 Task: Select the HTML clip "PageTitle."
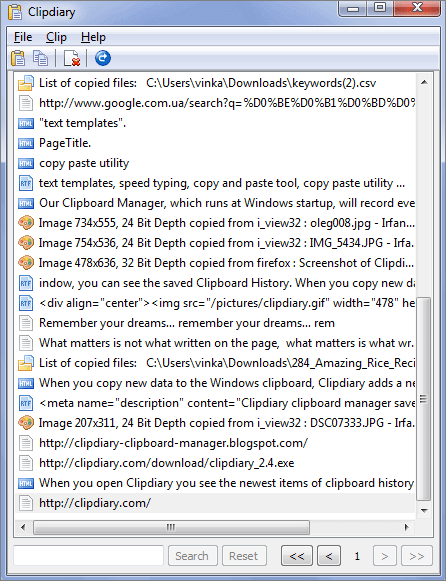click(216, 143)
